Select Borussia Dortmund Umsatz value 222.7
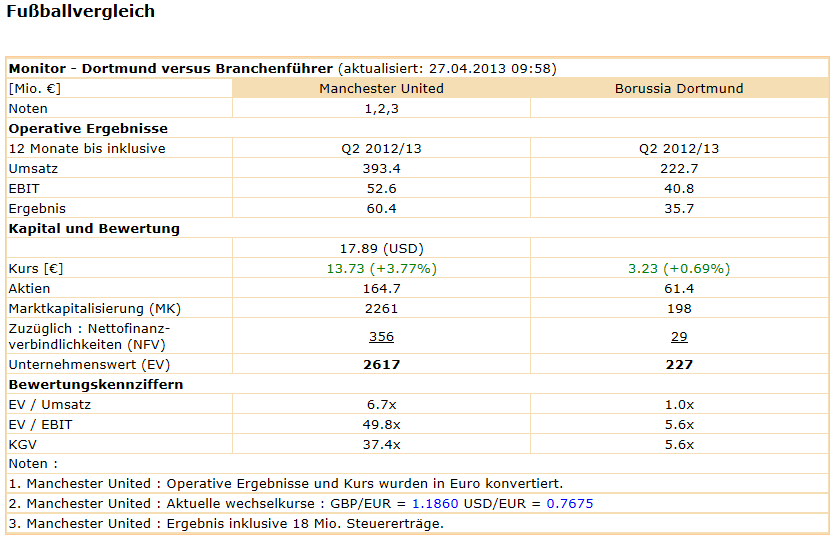Screen dimensions: 835x541 [x=679, y=169]
